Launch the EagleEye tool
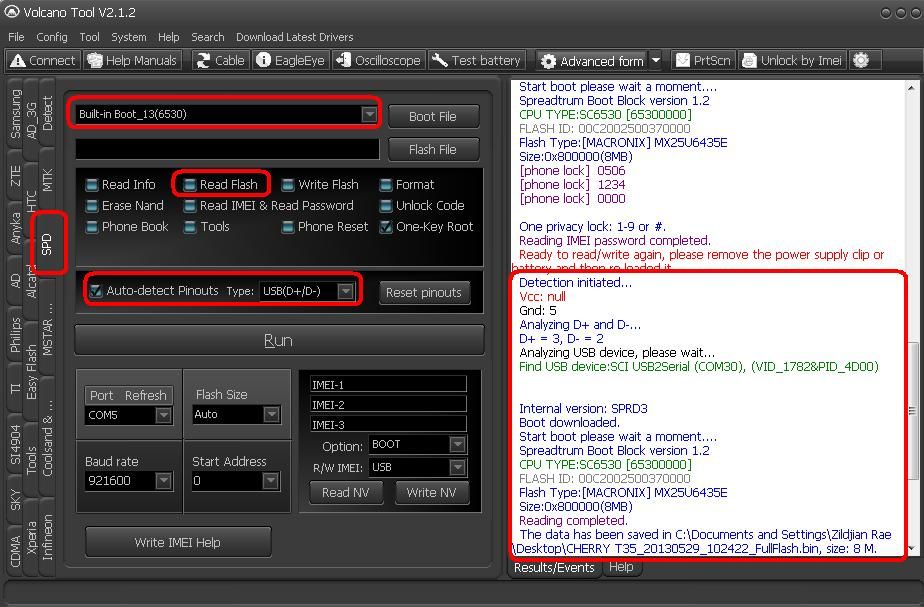This screenshot has height=607, width=924. point(290,60)
